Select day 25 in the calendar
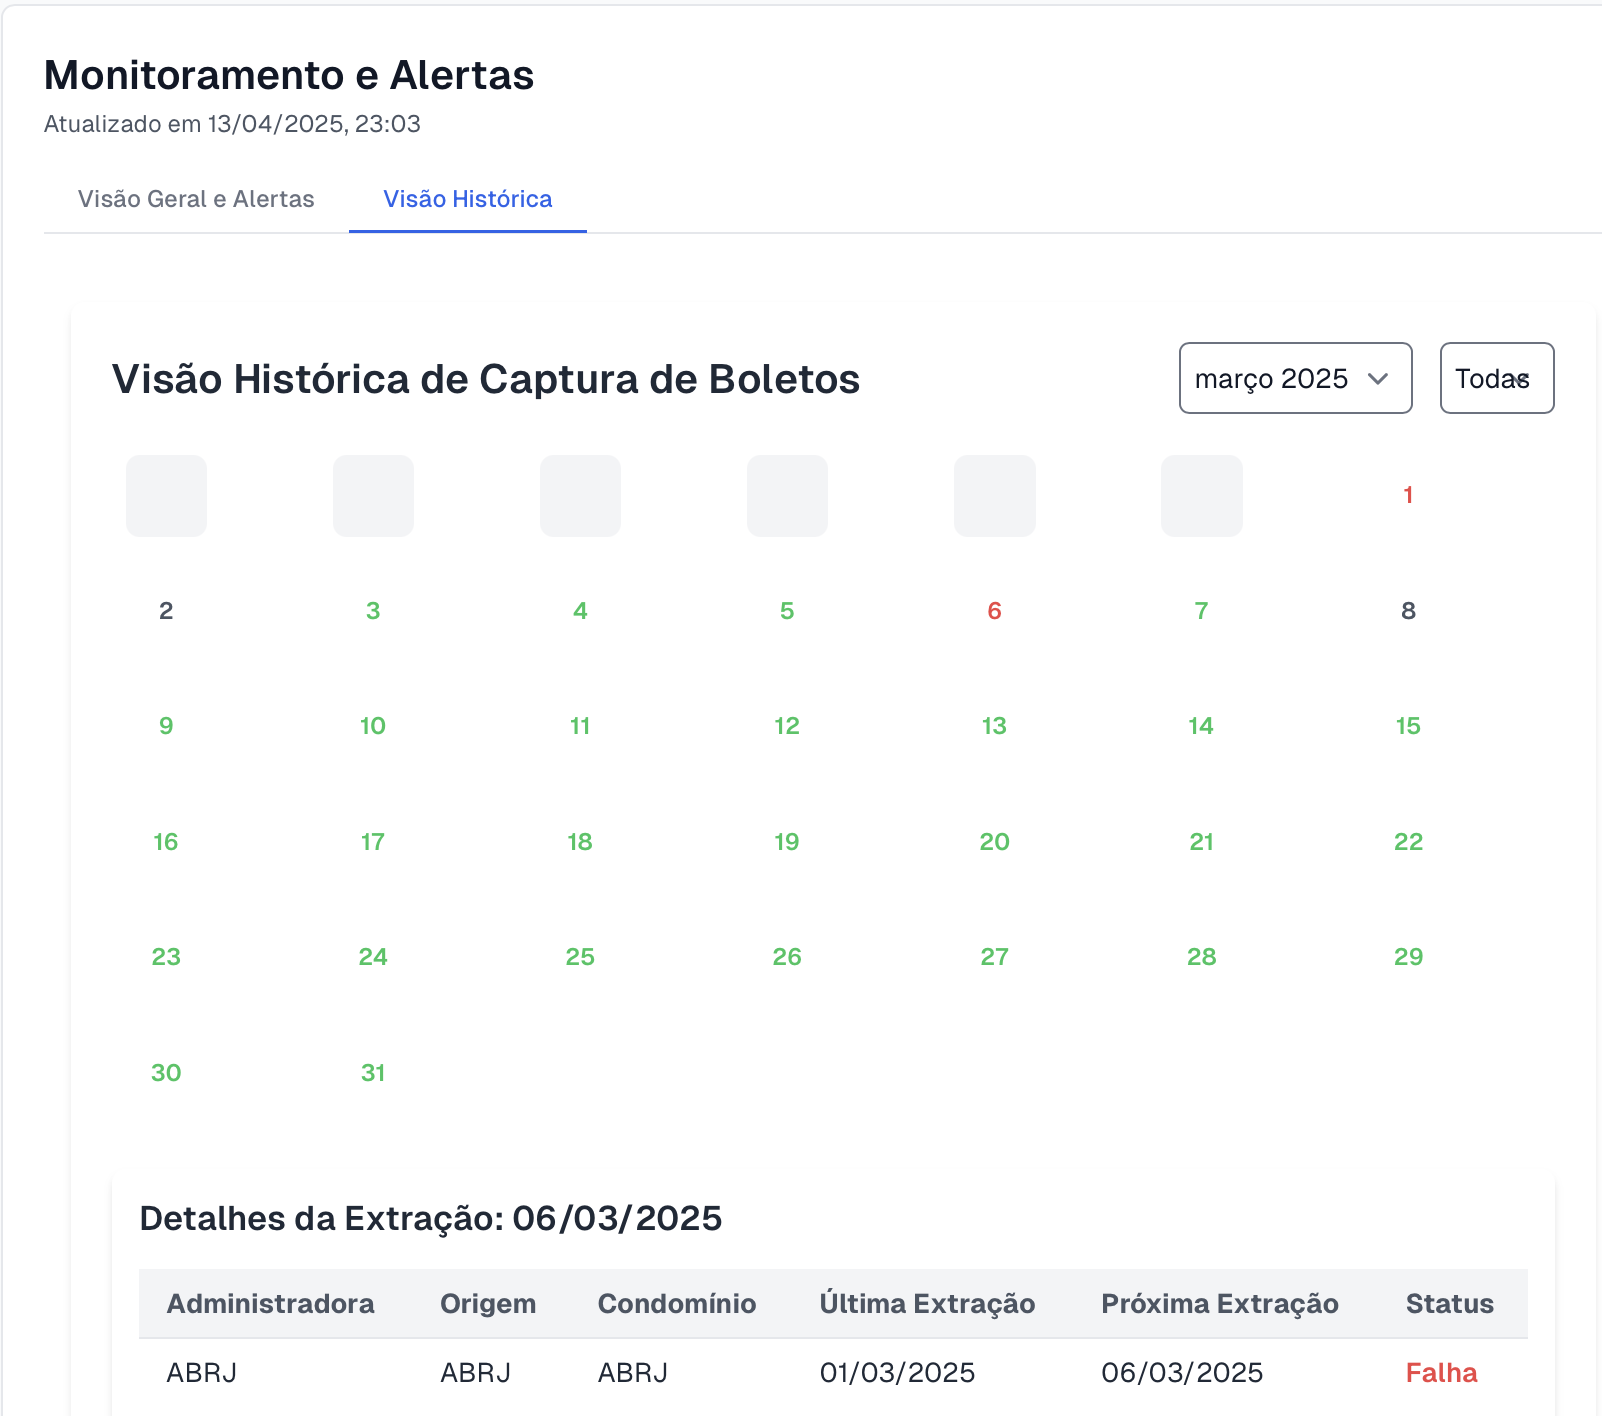This screenshot has width=1602, height=1416. pyautogui.click(x=580, y=957)
